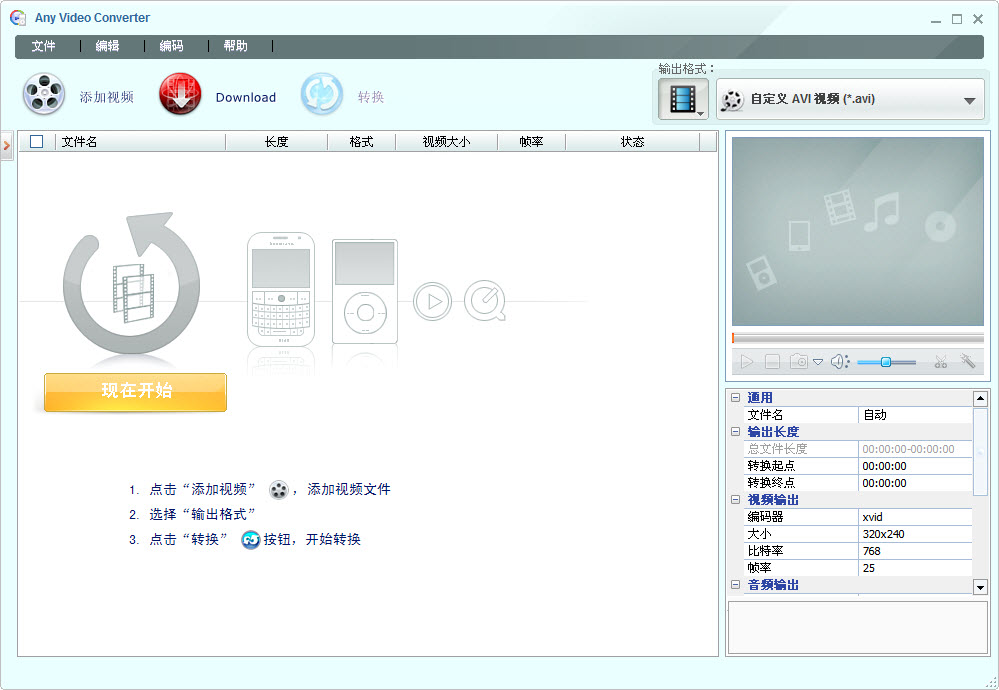Screen dimensions: 999x690
Task: Click the 添加视频 film reel icon
Action: pos(44,96)
